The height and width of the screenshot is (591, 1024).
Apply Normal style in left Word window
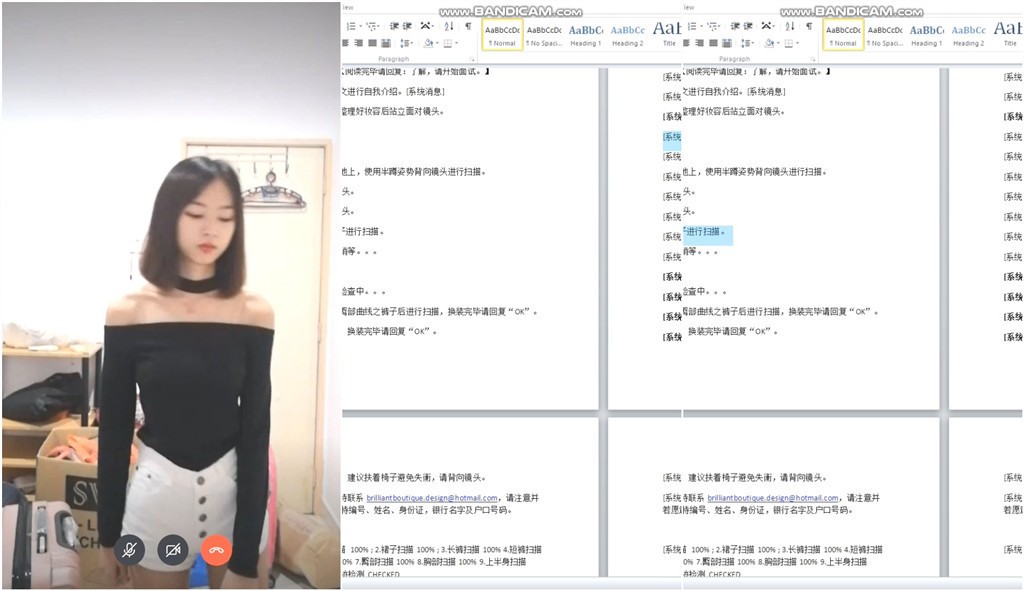click(502, 35)
